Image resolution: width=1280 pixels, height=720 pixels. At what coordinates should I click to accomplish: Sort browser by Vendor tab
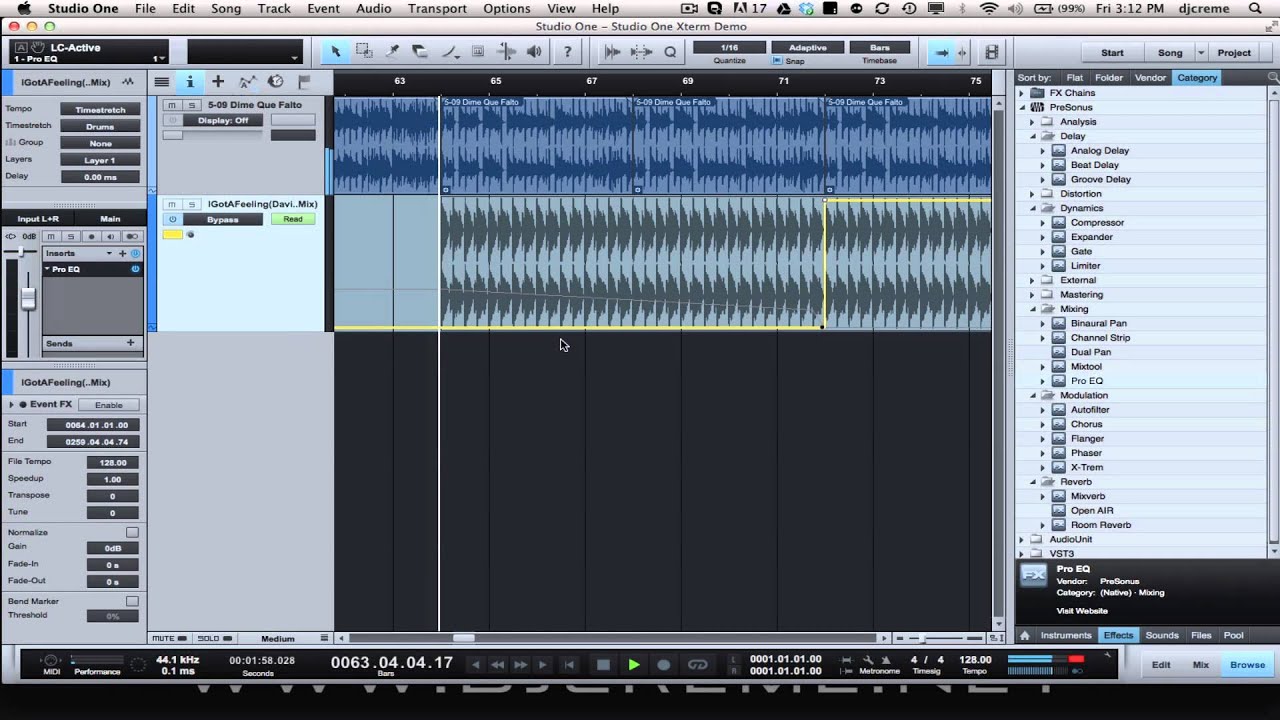1150,77
